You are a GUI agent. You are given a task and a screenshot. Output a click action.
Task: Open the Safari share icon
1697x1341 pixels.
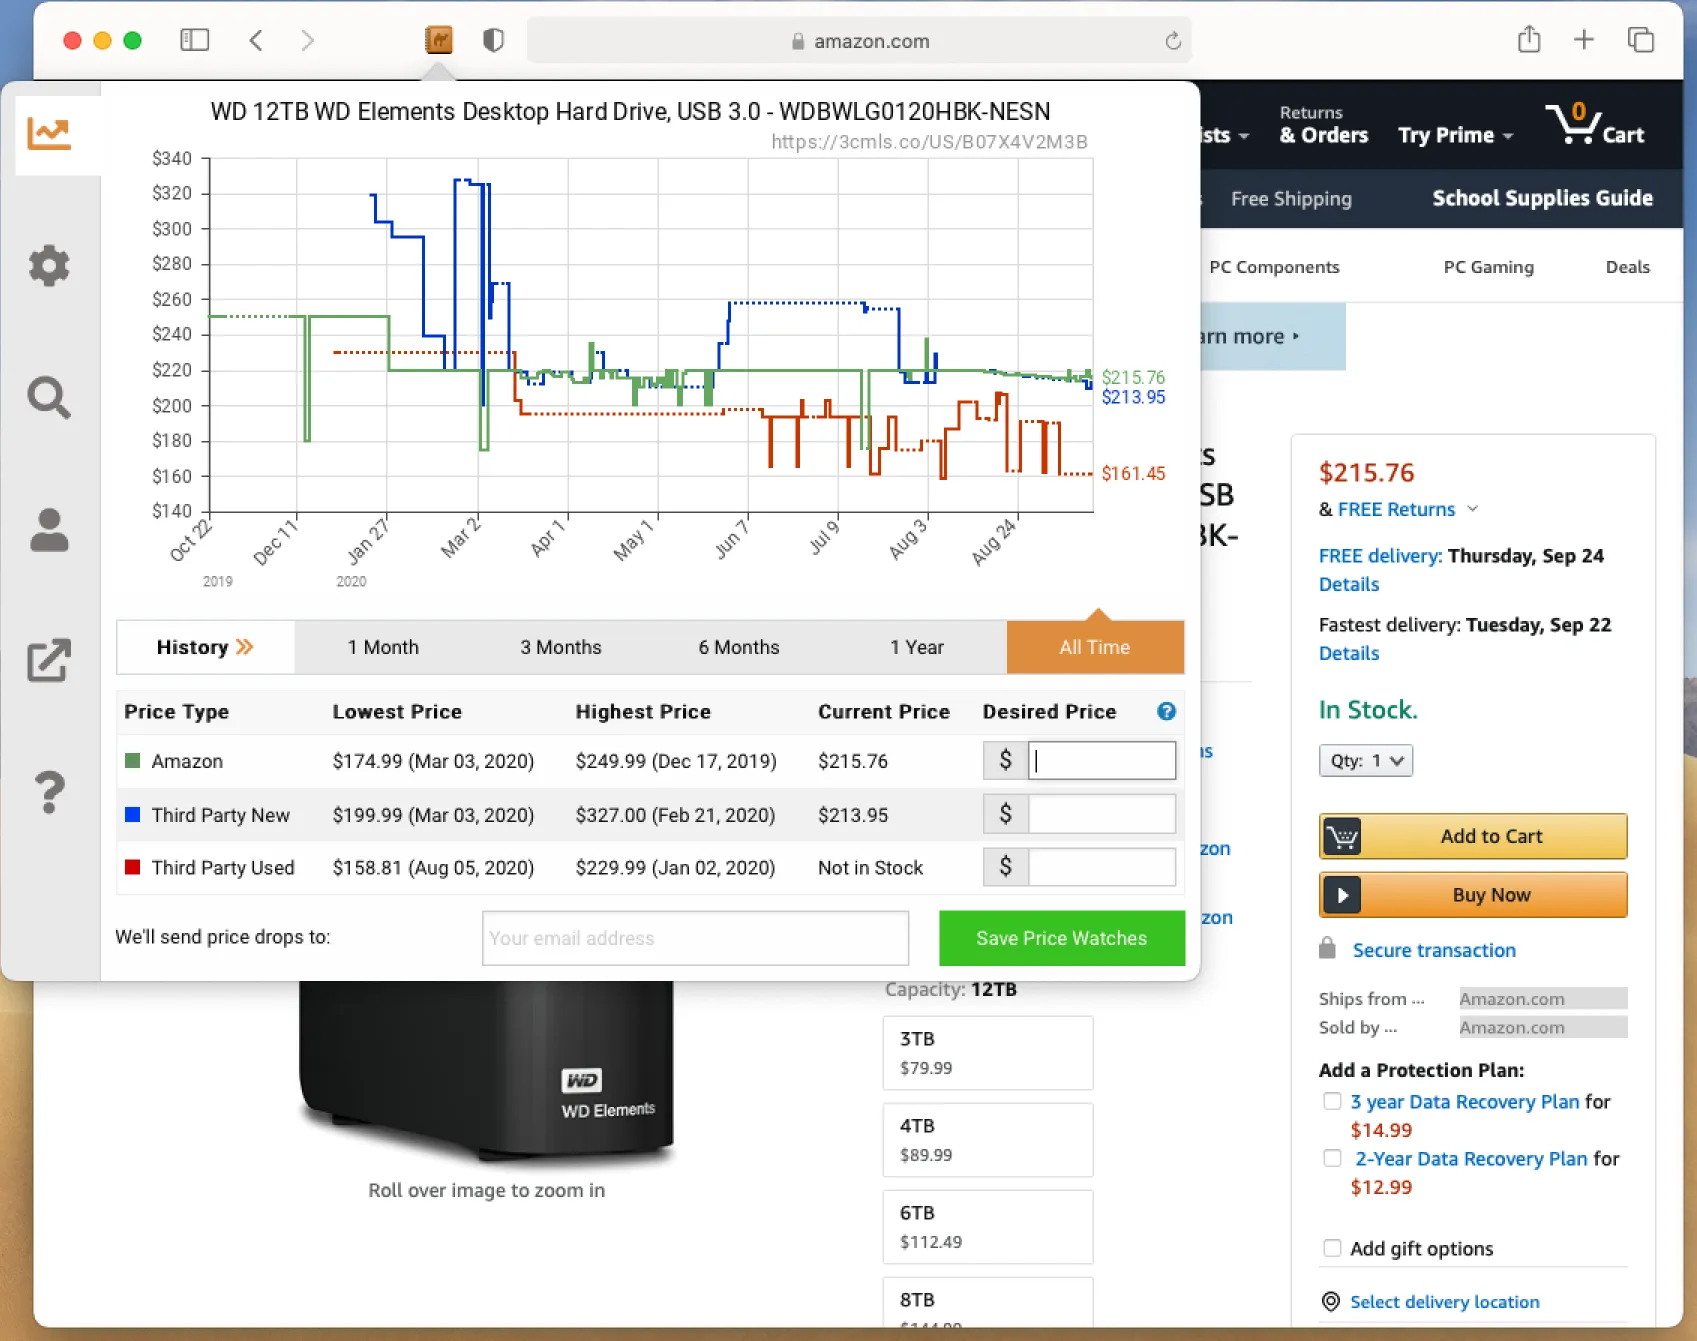1528,40
